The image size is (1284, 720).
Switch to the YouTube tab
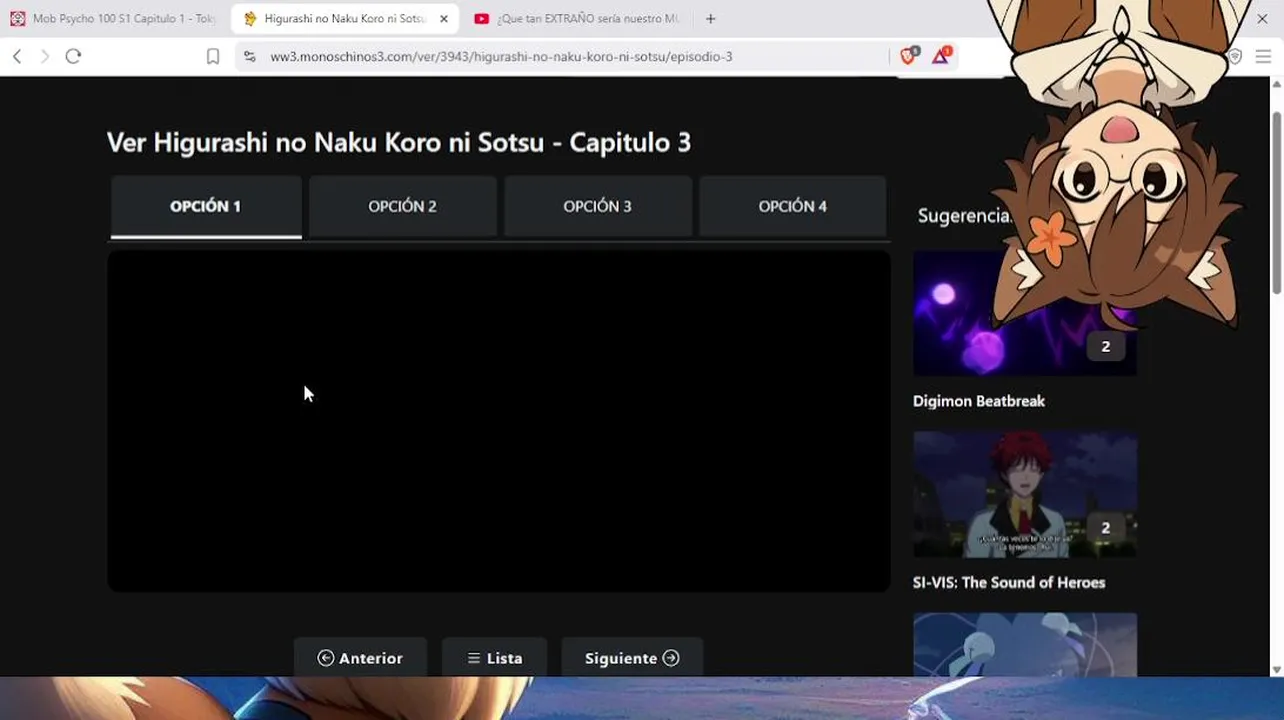577,18
